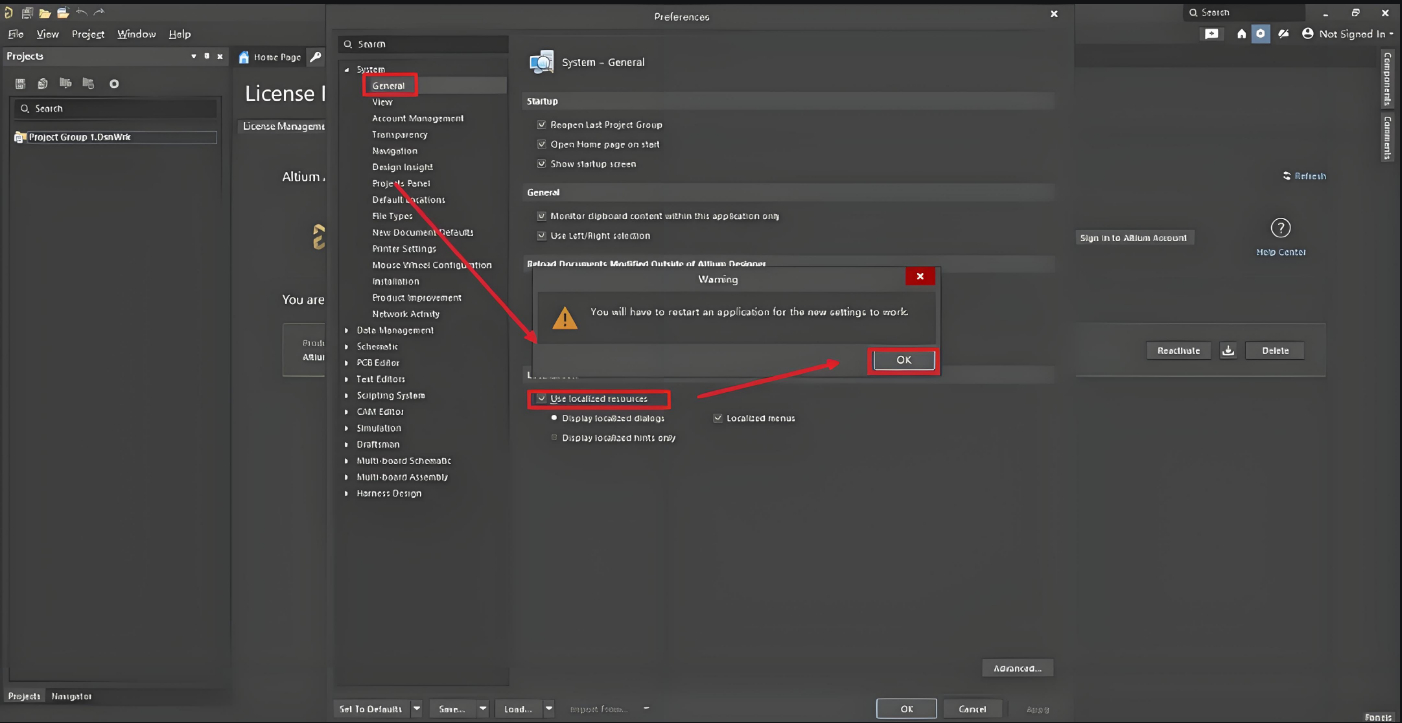
Task: Select Account Management in preferences tree
Action: click(418, 118)
